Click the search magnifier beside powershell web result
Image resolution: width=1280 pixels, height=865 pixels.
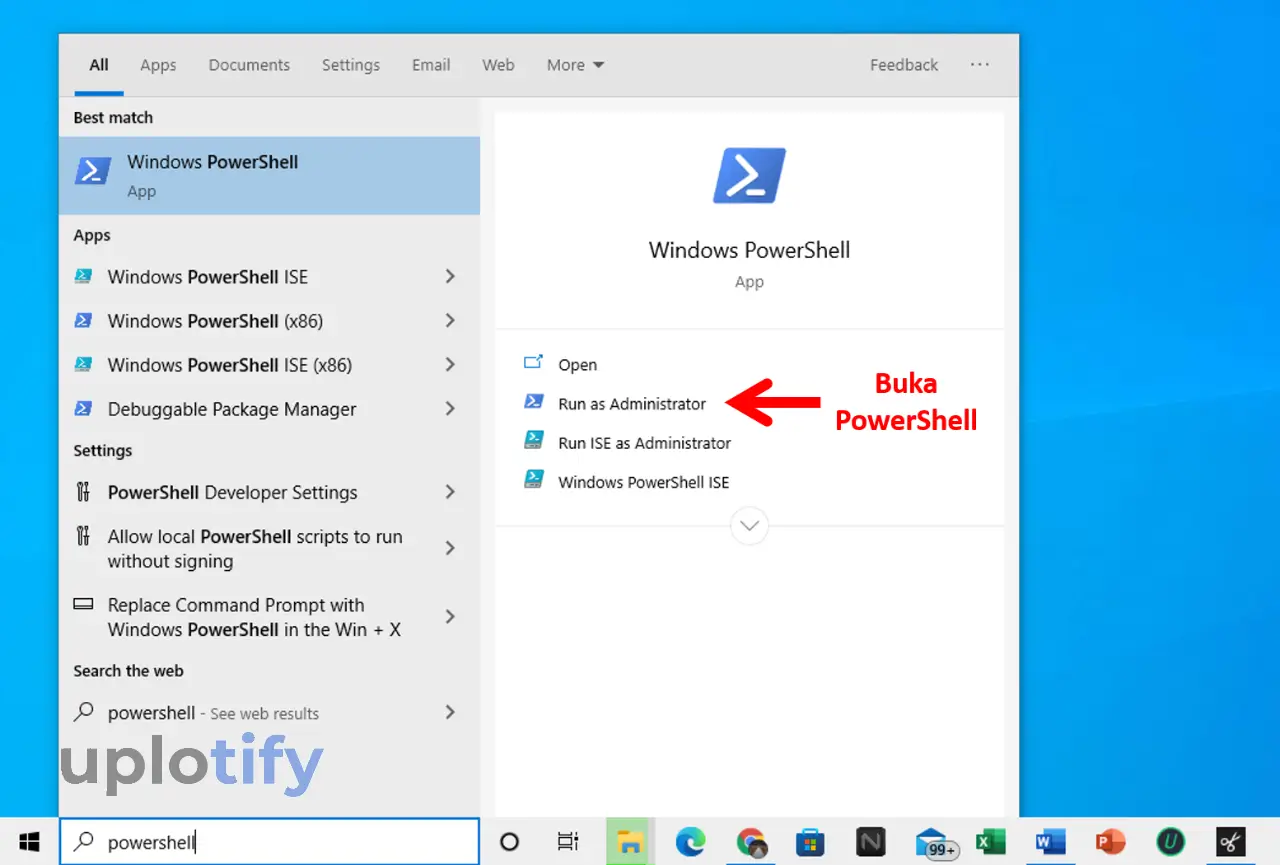click(85, 712)
